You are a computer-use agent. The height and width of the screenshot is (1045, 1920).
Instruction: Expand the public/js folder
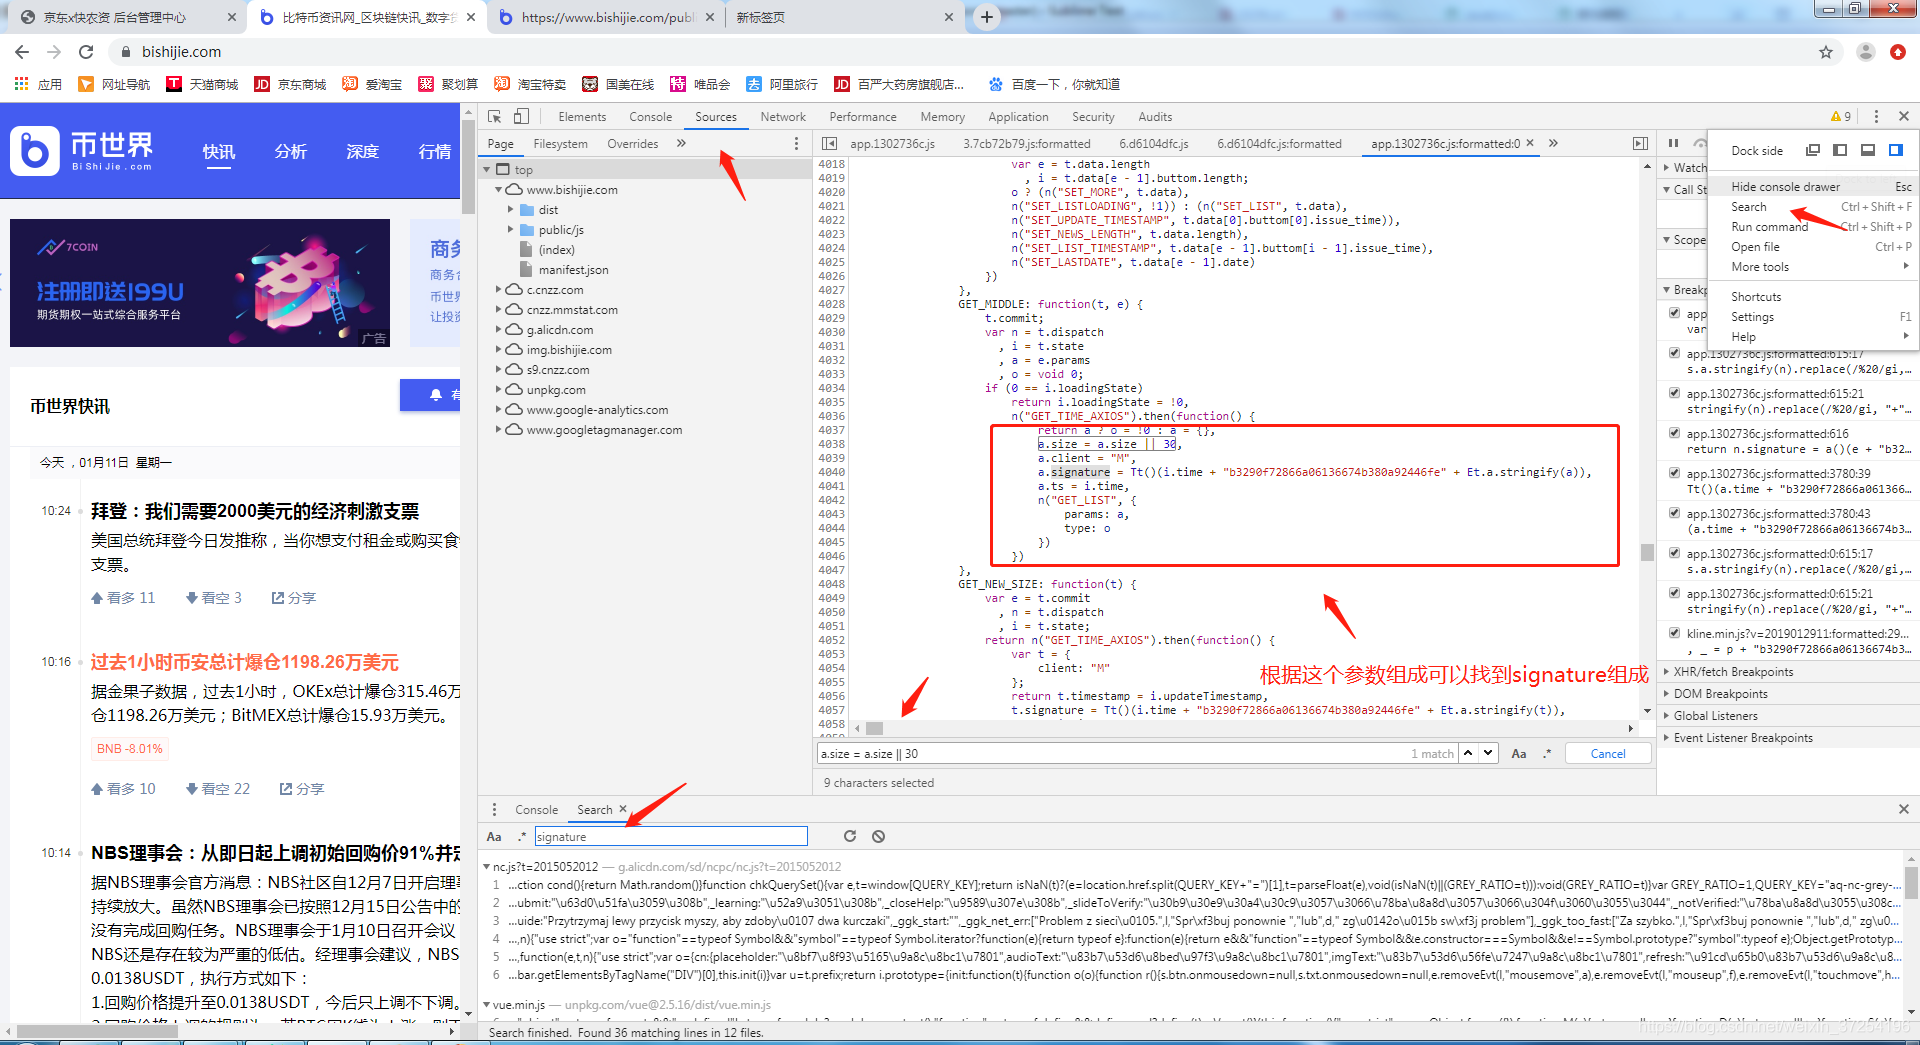[510, 230]
